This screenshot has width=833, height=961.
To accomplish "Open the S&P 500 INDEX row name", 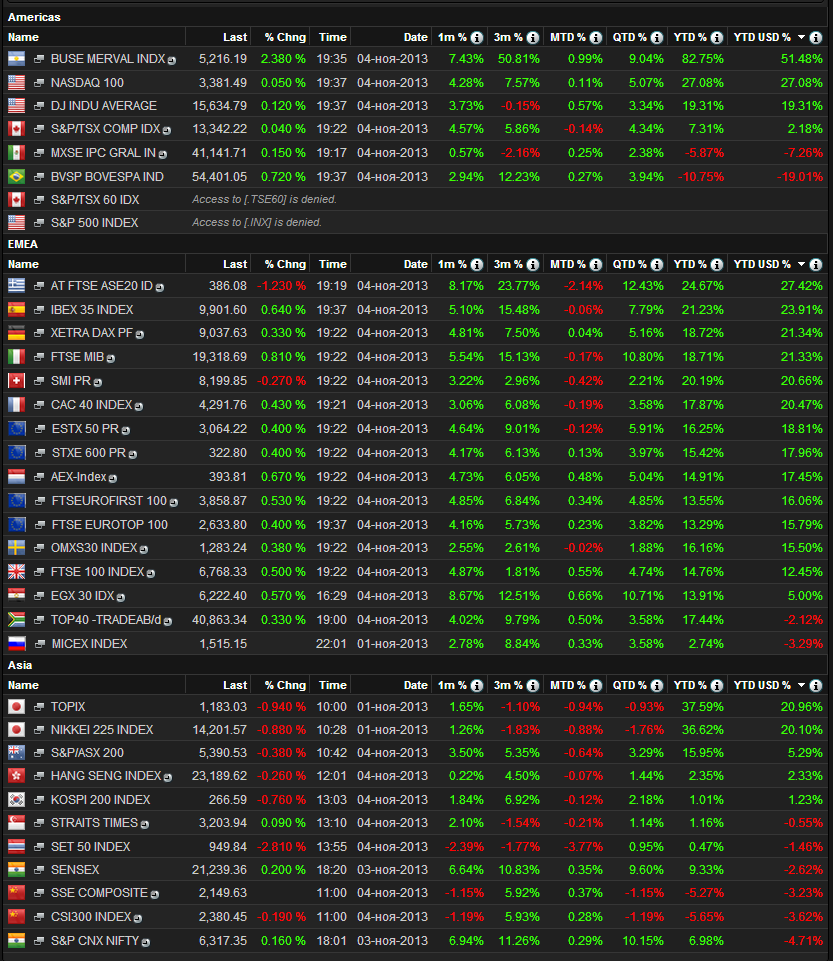I will (94, 223).
